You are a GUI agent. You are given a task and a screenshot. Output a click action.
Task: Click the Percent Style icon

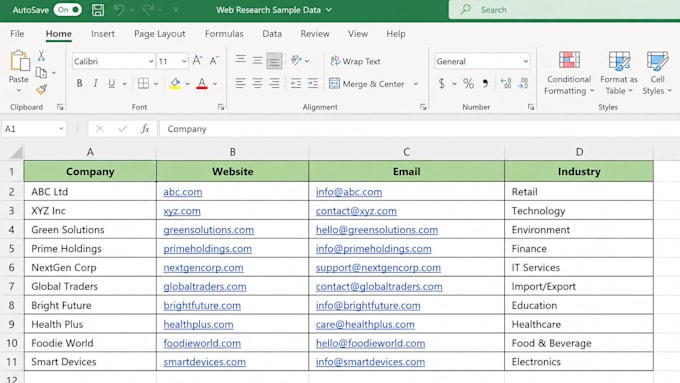click(468, 83)
